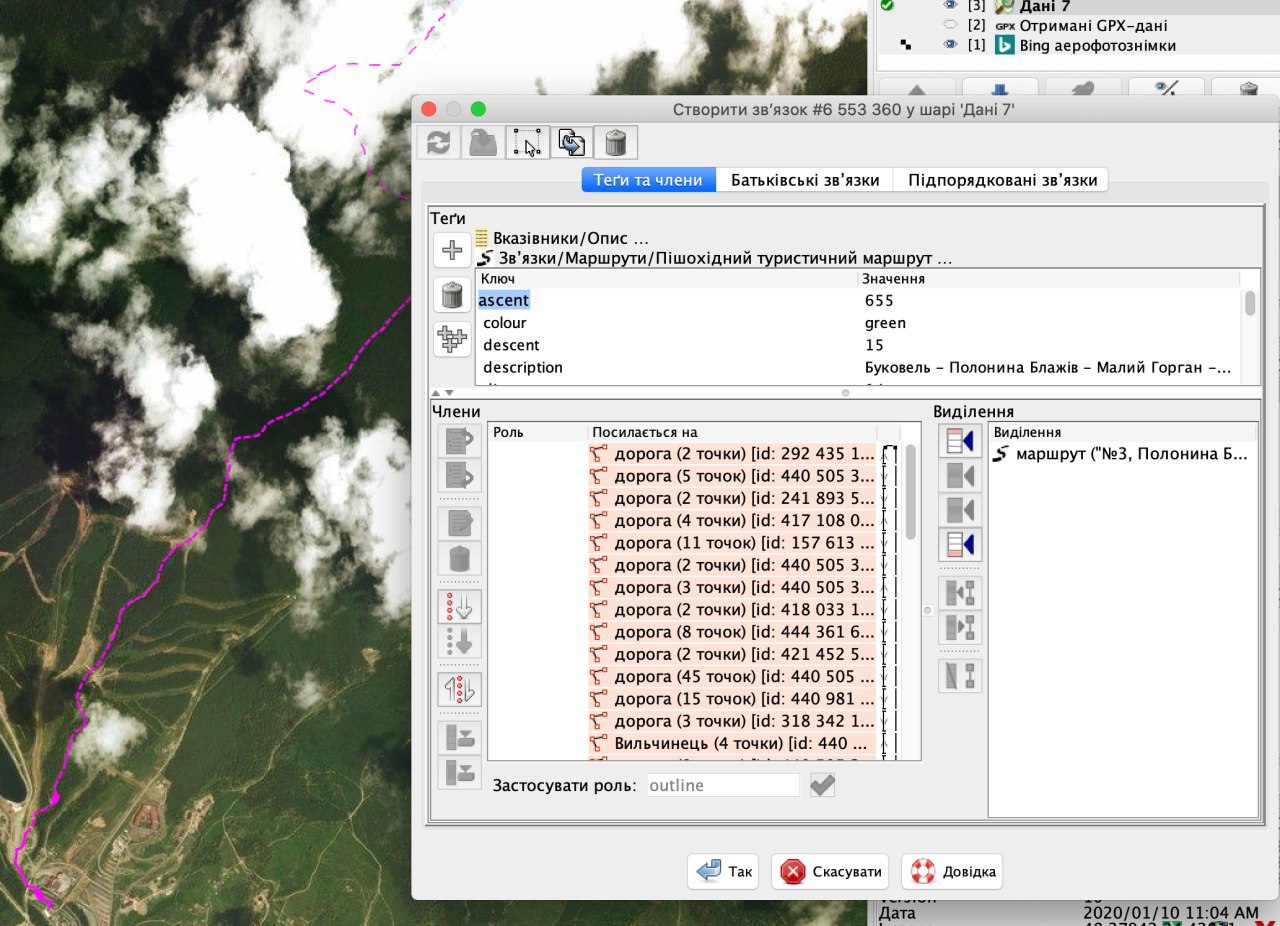
Task: Toggle visibility eye of Дані 7 layer
Action: tap(950, 6)
